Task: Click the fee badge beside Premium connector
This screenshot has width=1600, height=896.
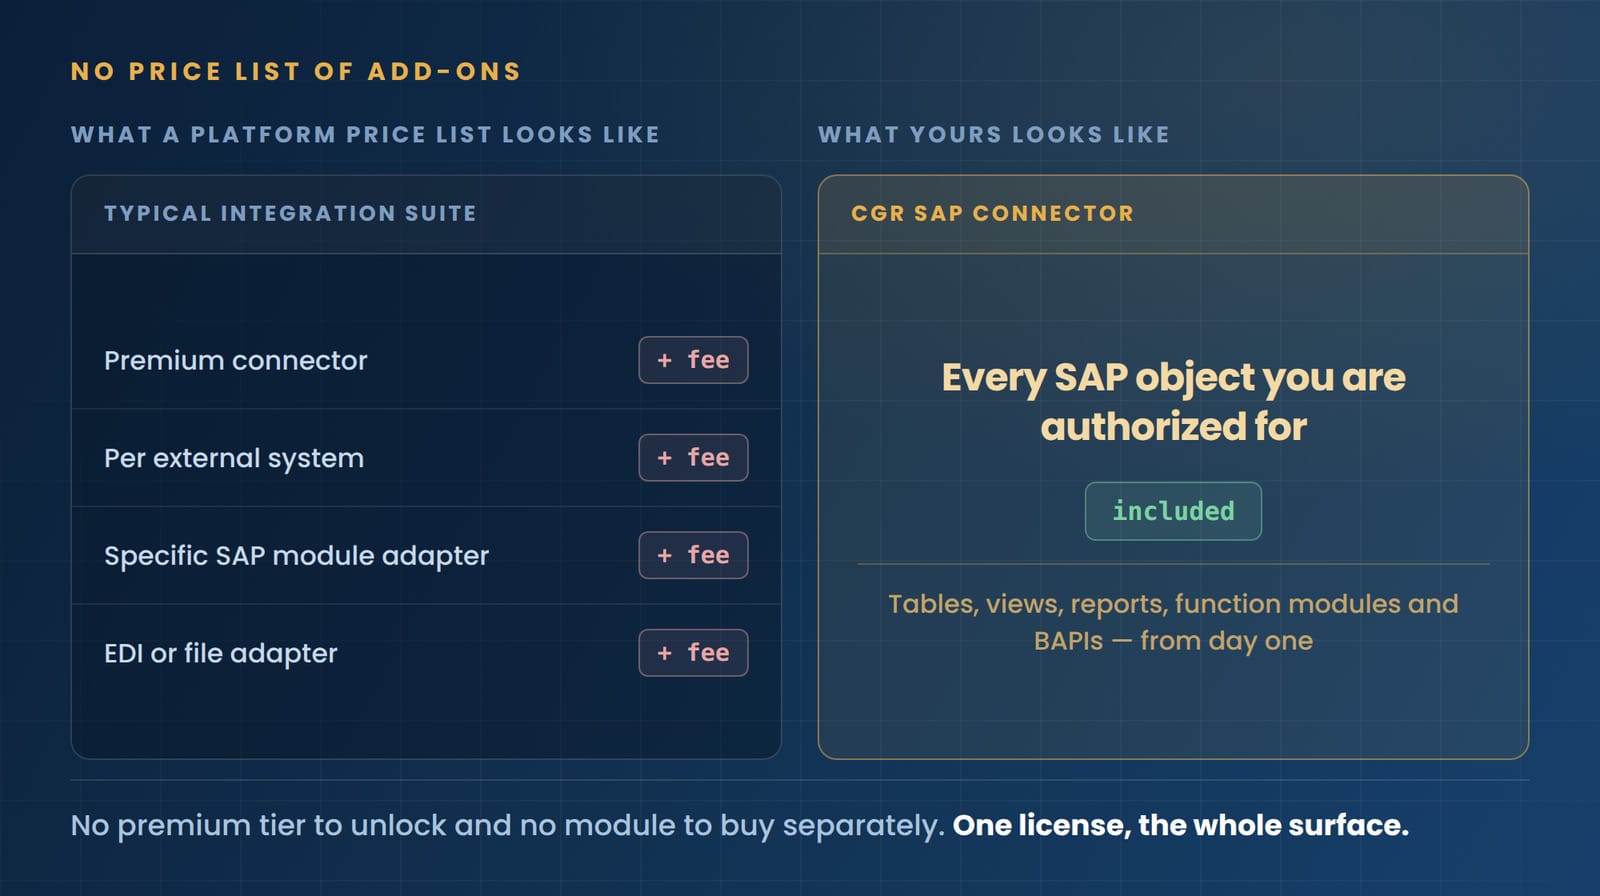Action: click(693, 360)
